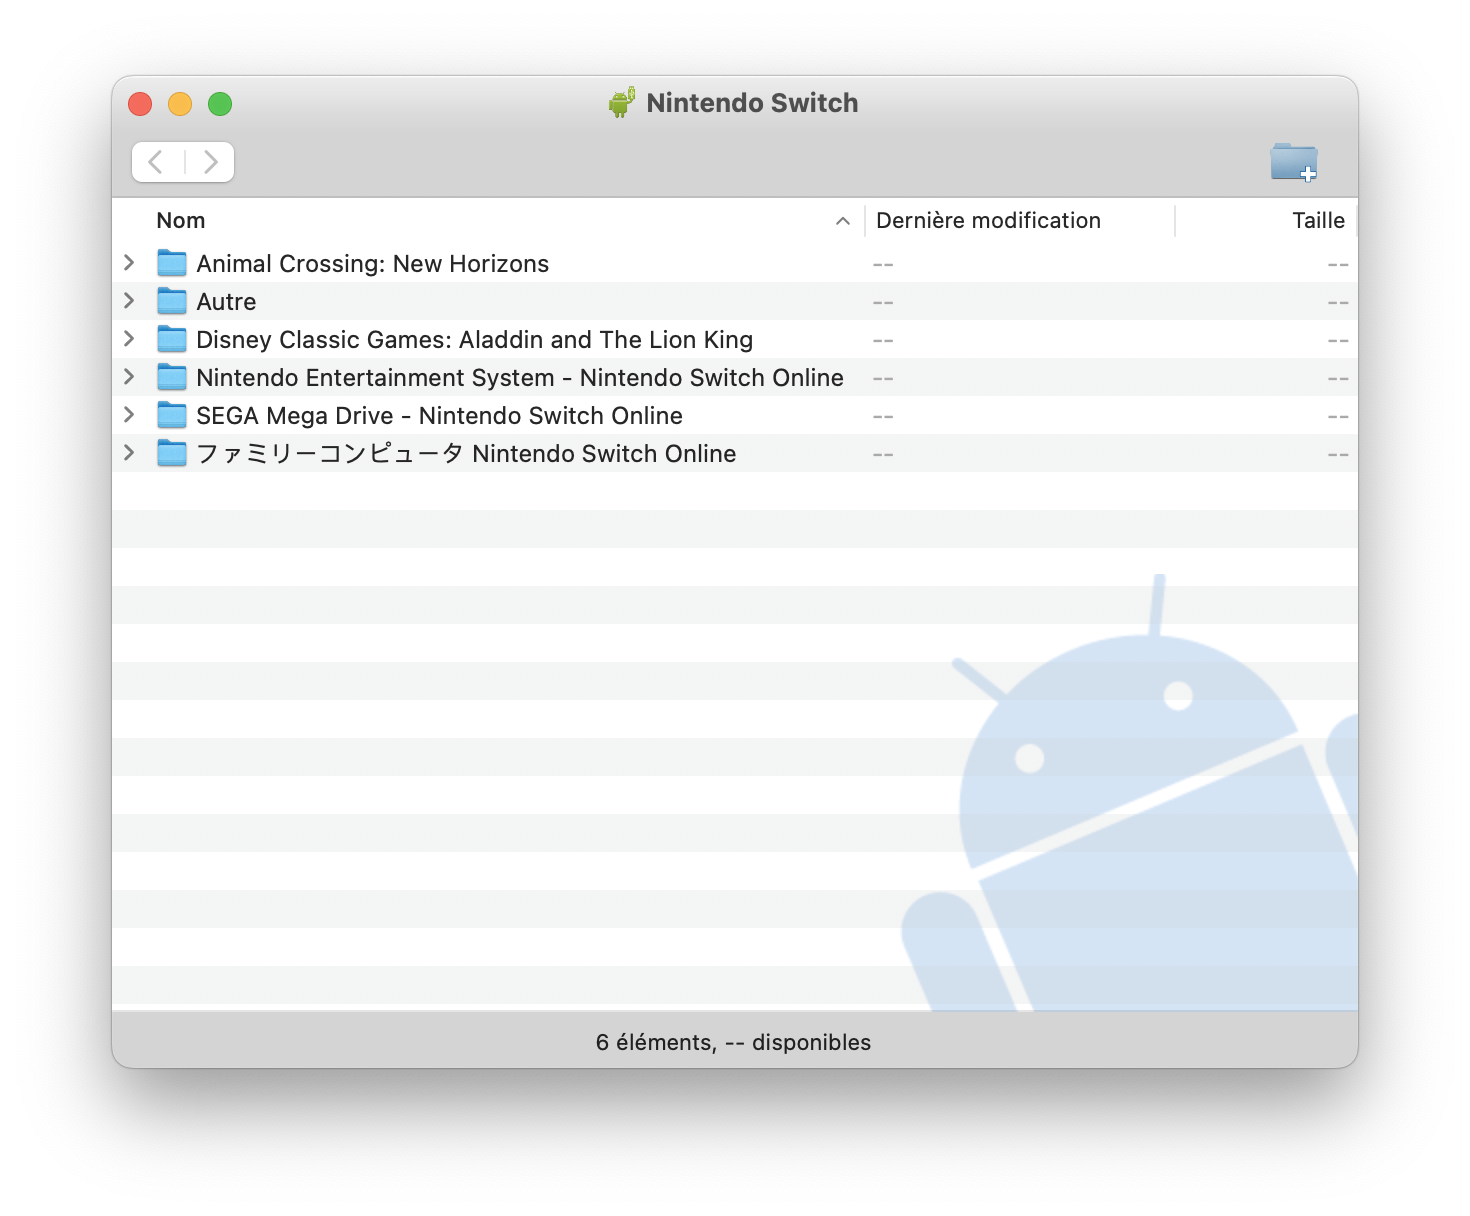Click folder icon of Disney Classic Games row
This screenshot has width=1470, height=1216.
(172, 339)
